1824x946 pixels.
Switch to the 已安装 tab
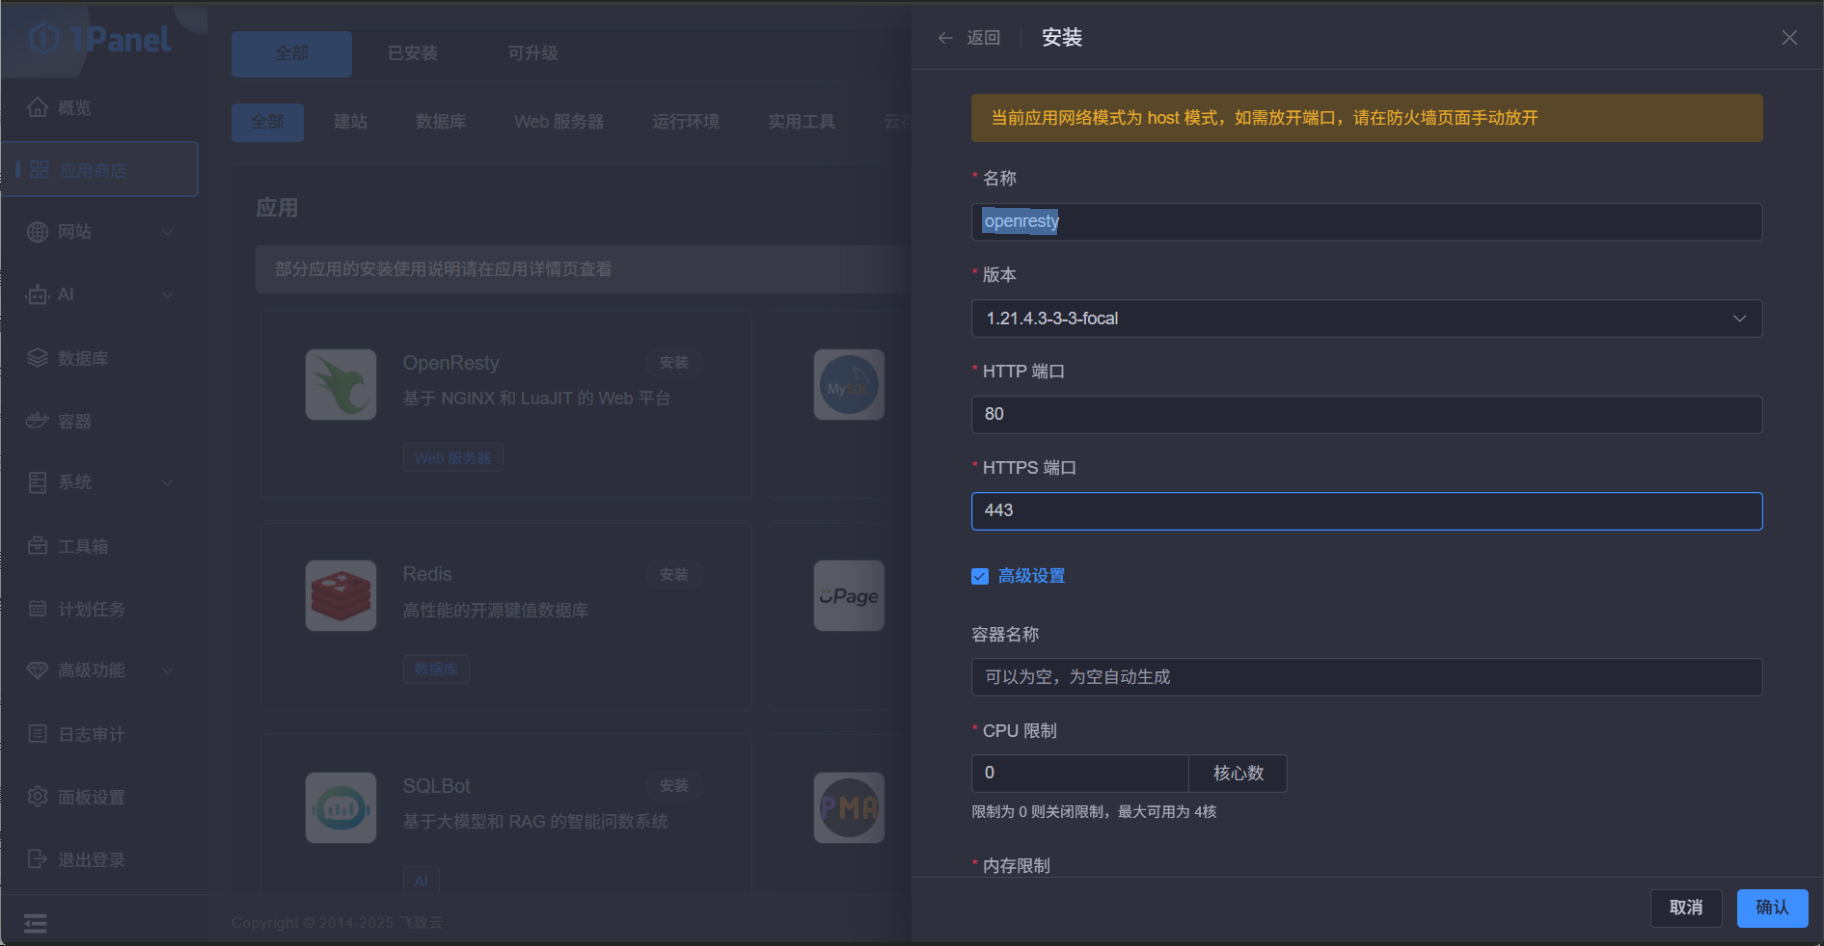click(x=412, y=53)
